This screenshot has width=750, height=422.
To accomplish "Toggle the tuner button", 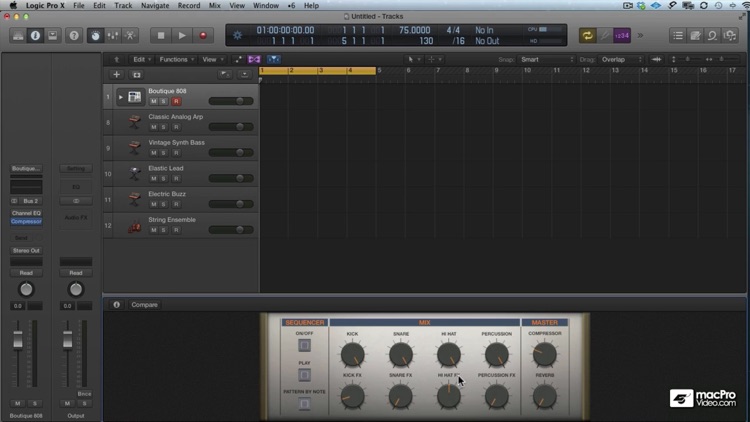I will coord(605,35).
